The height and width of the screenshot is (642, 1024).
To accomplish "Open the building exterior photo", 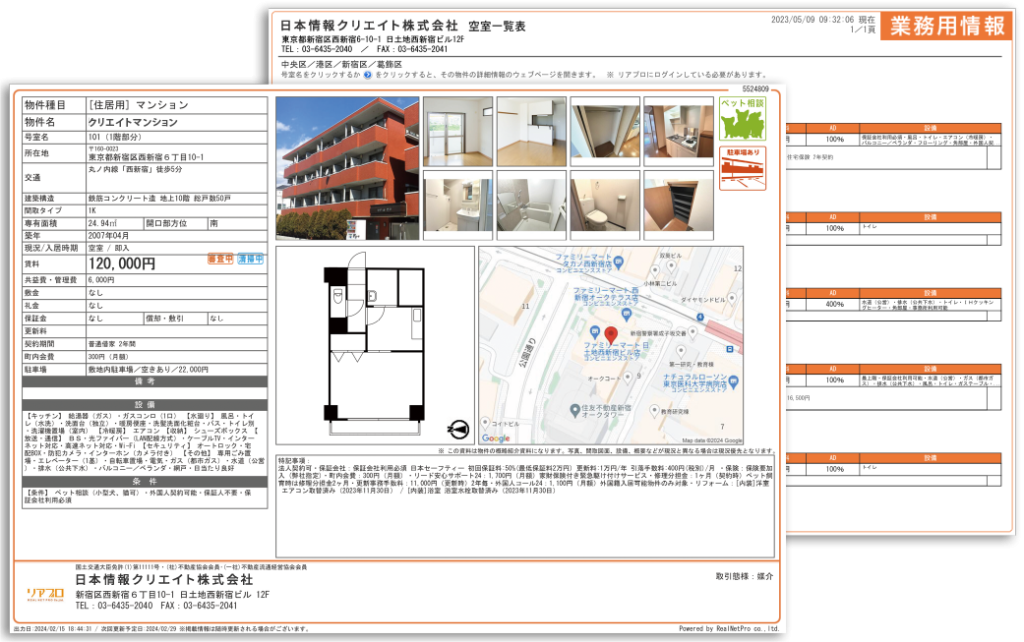I will pyautogui.click(x=347, y=169).
